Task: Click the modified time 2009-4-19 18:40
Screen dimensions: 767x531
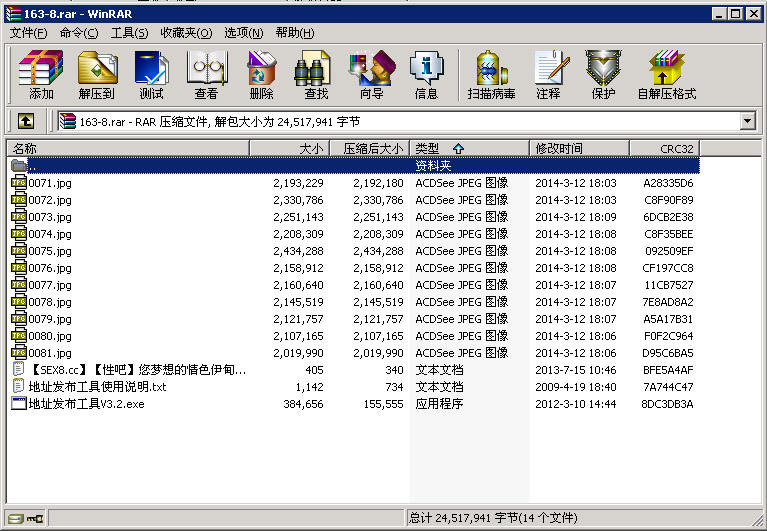Action: [576, 387]
